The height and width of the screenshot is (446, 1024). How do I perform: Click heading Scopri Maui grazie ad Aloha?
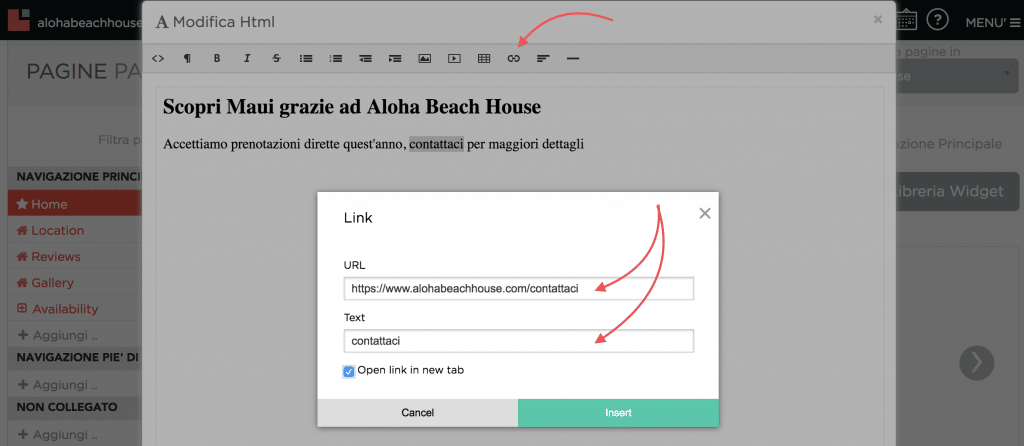coord(352,106)
